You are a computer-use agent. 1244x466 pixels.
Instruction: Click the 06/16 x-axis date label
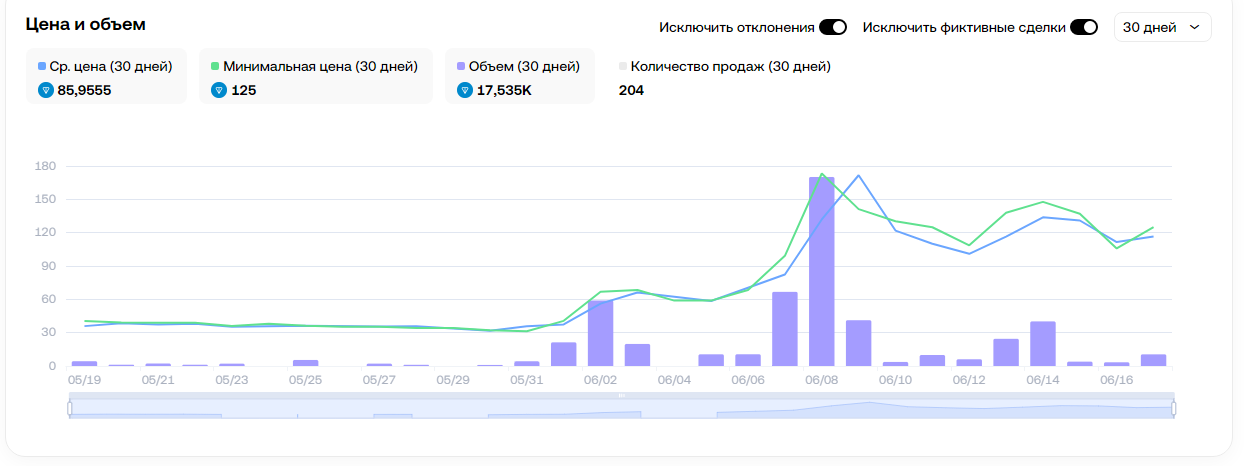[x=1116, y=380]
